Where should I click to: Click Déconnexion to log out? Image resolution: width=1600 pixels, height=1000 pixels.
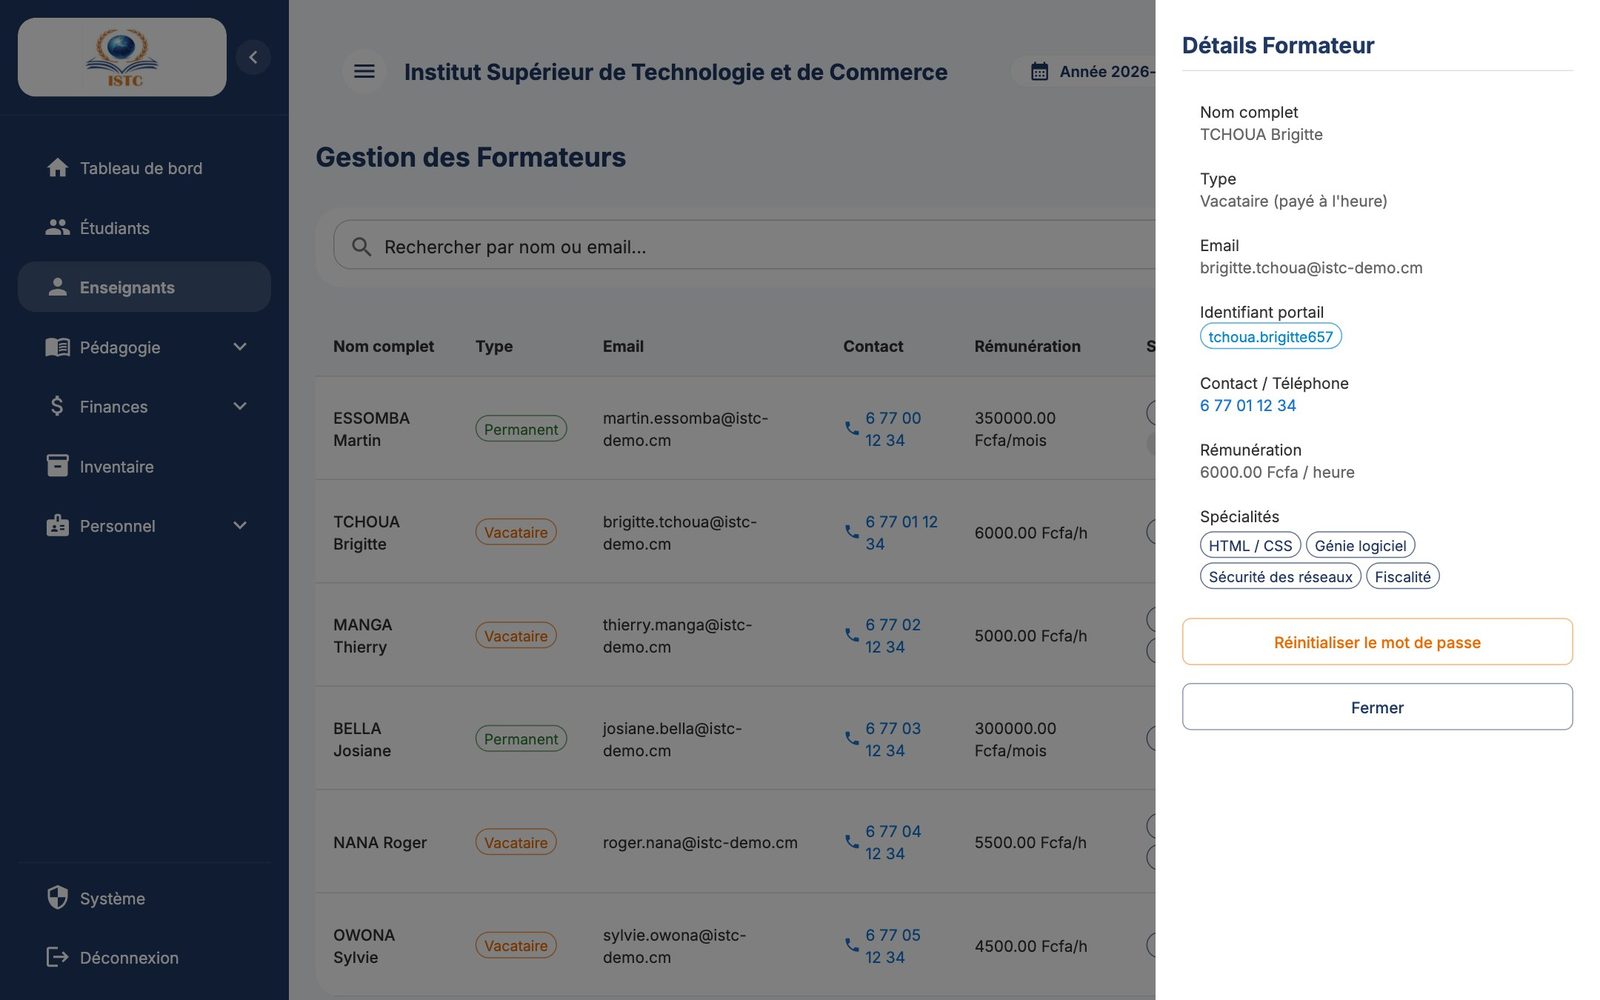(x=144, y=957)
